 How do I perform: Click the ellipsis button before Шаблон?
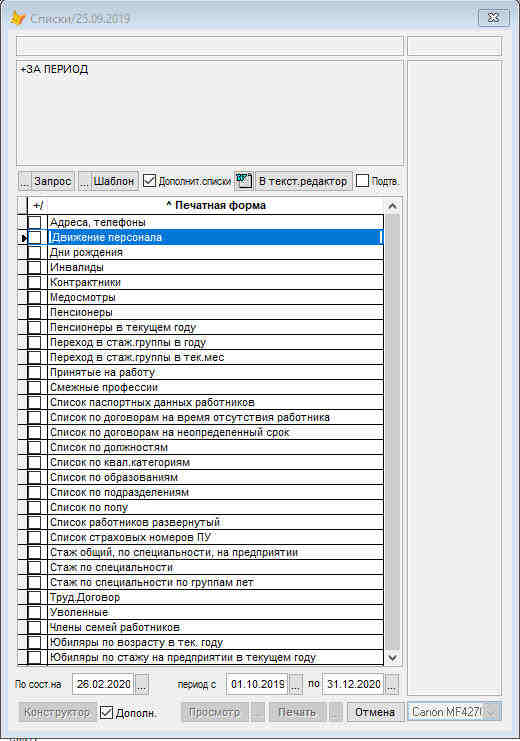click(x=84, y=181)
